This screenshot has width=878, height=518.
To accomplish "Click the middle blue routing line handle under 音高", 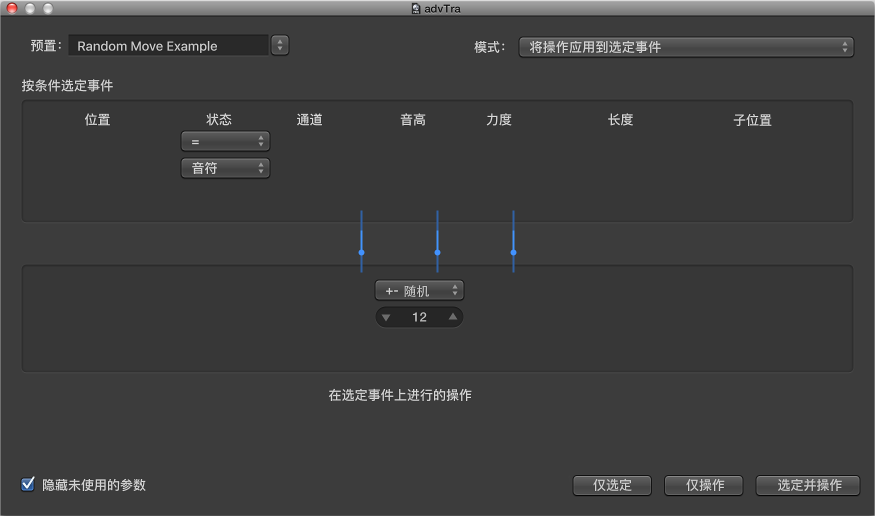I will tap(437, 253).
